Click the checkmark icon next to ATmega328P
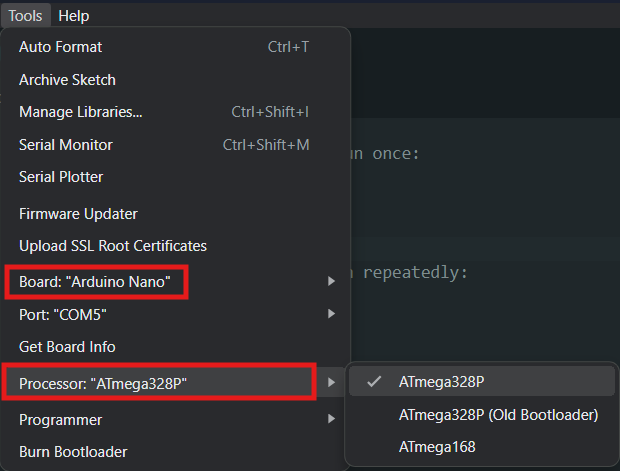The image size is (620, 471). (x=374, y=382)
